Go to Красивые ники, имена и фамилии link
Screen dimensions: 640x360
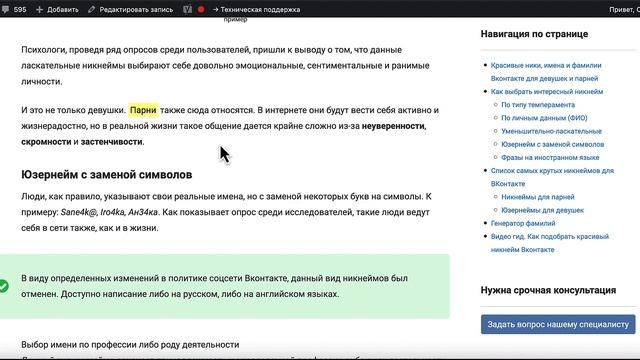pos(546,72)
